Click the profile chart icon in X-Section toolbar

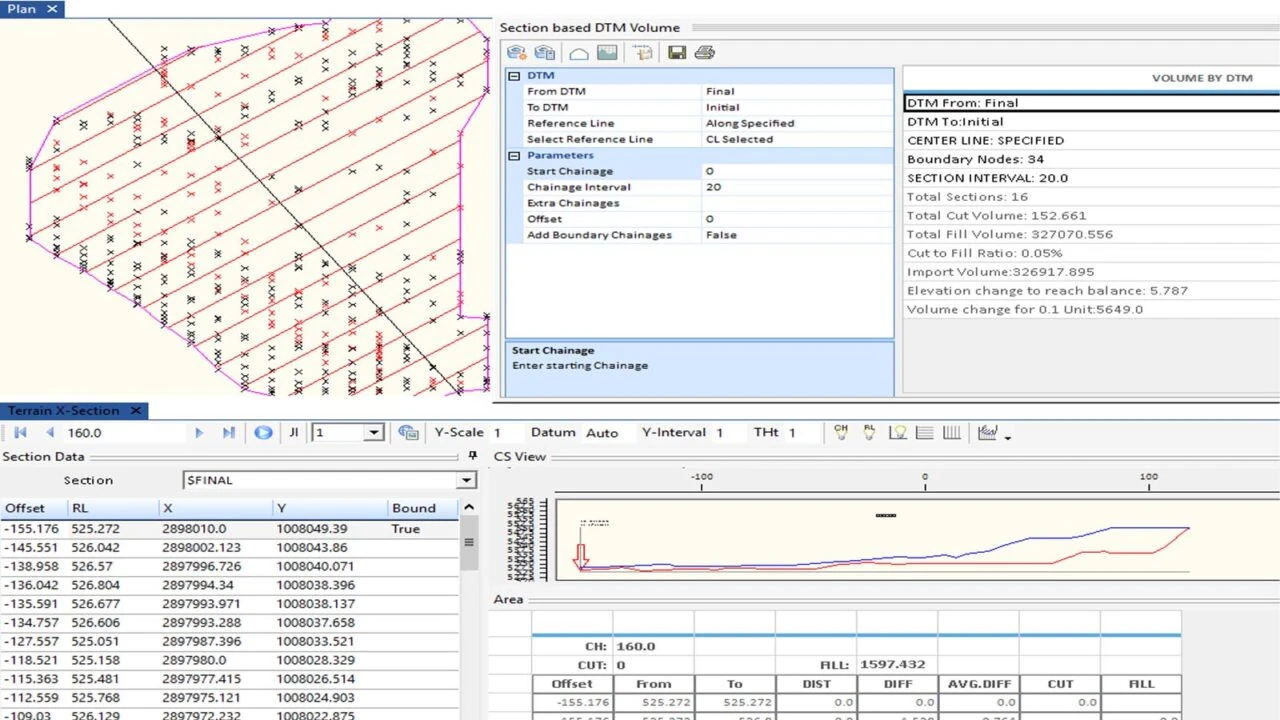988,432
